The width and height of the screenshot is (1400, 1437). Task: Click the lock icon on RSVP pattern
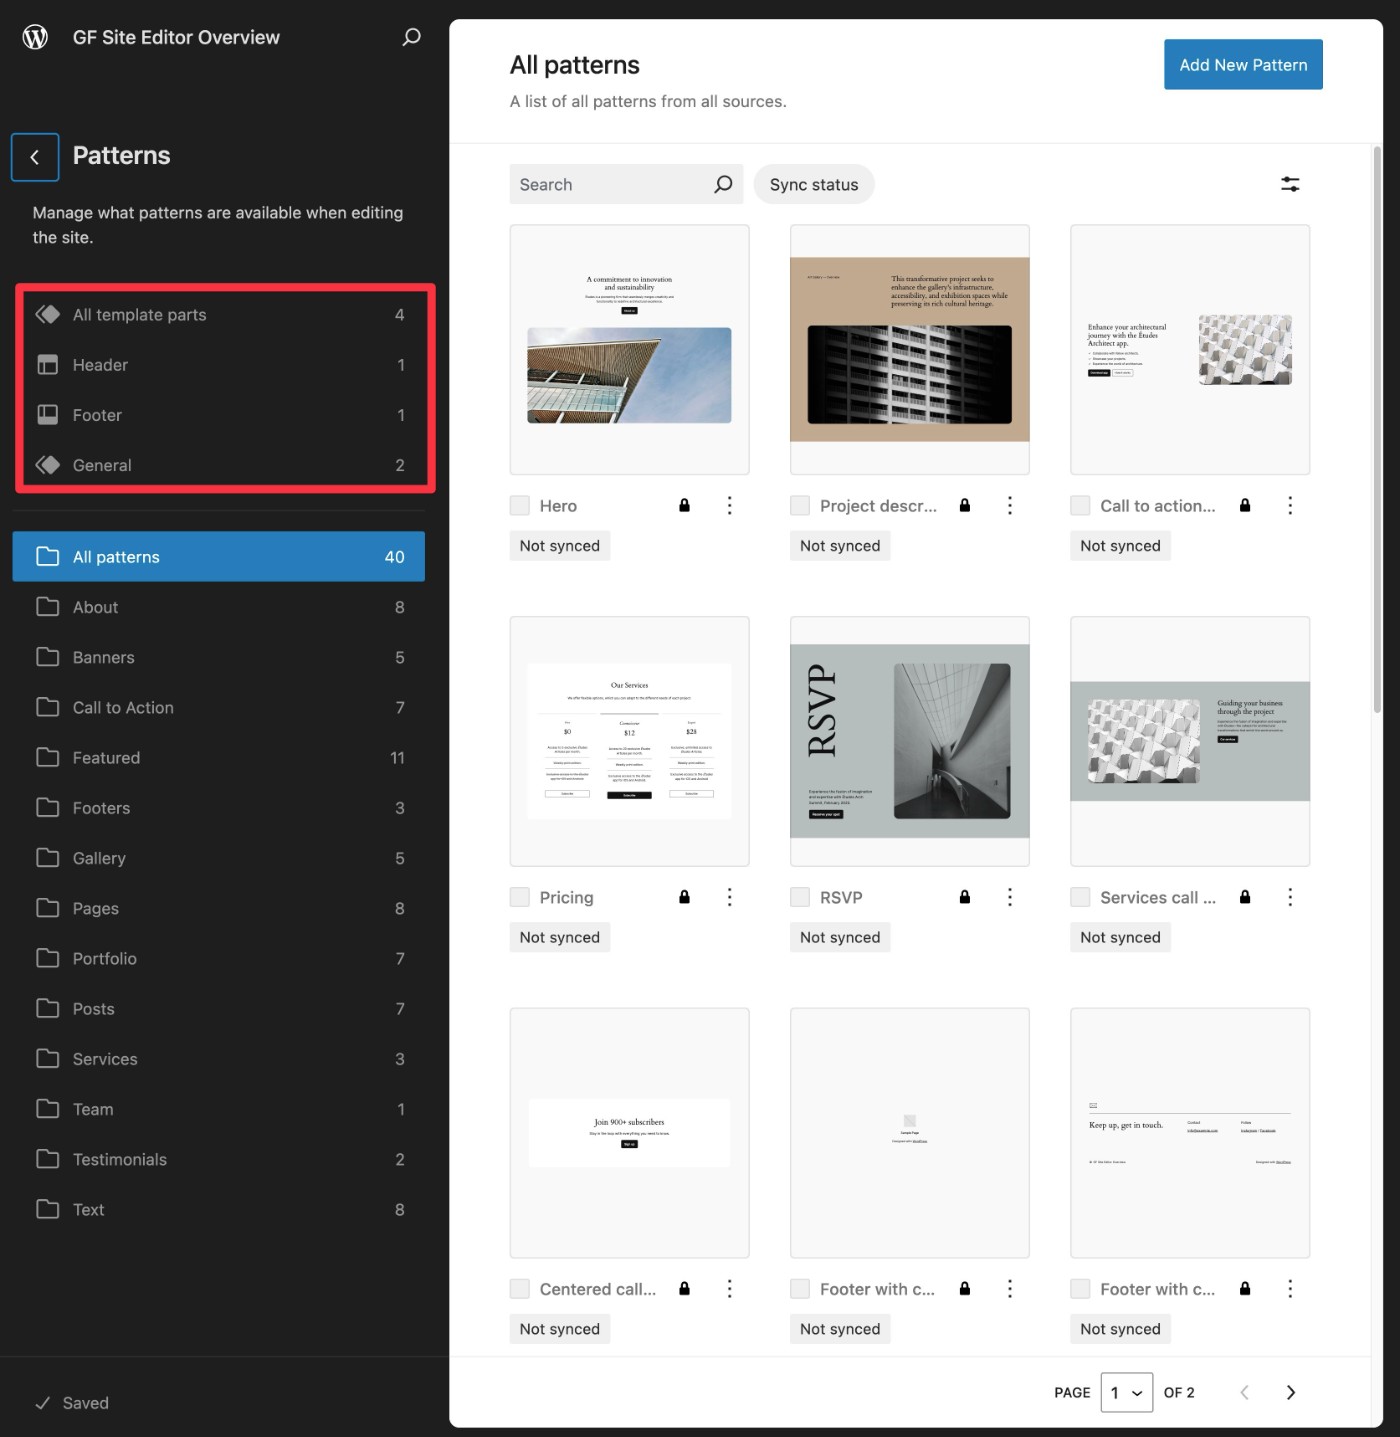(x=964, y=897)
